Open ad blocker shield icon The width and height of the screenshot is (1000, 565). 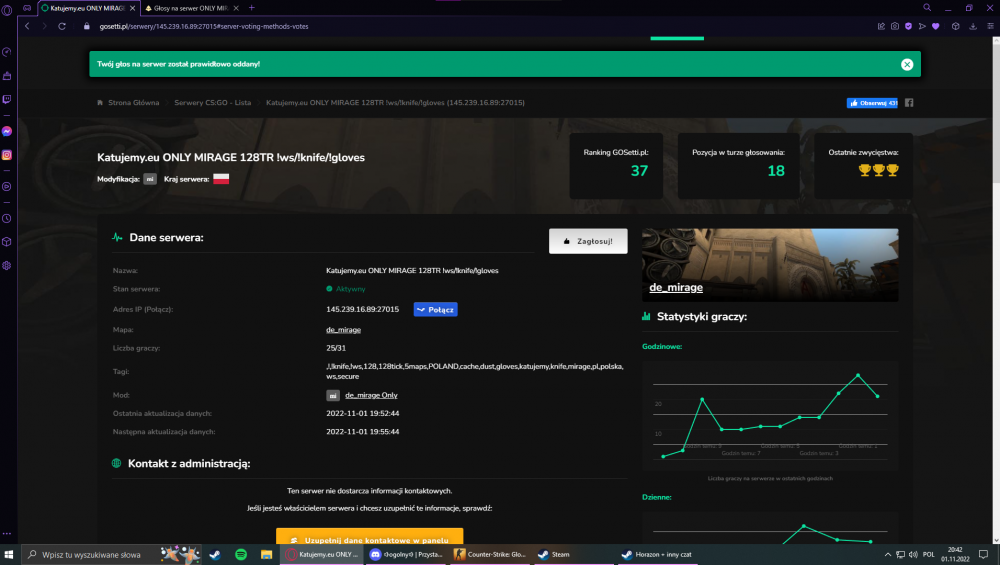pyautogui.click(x=908, y=26)
